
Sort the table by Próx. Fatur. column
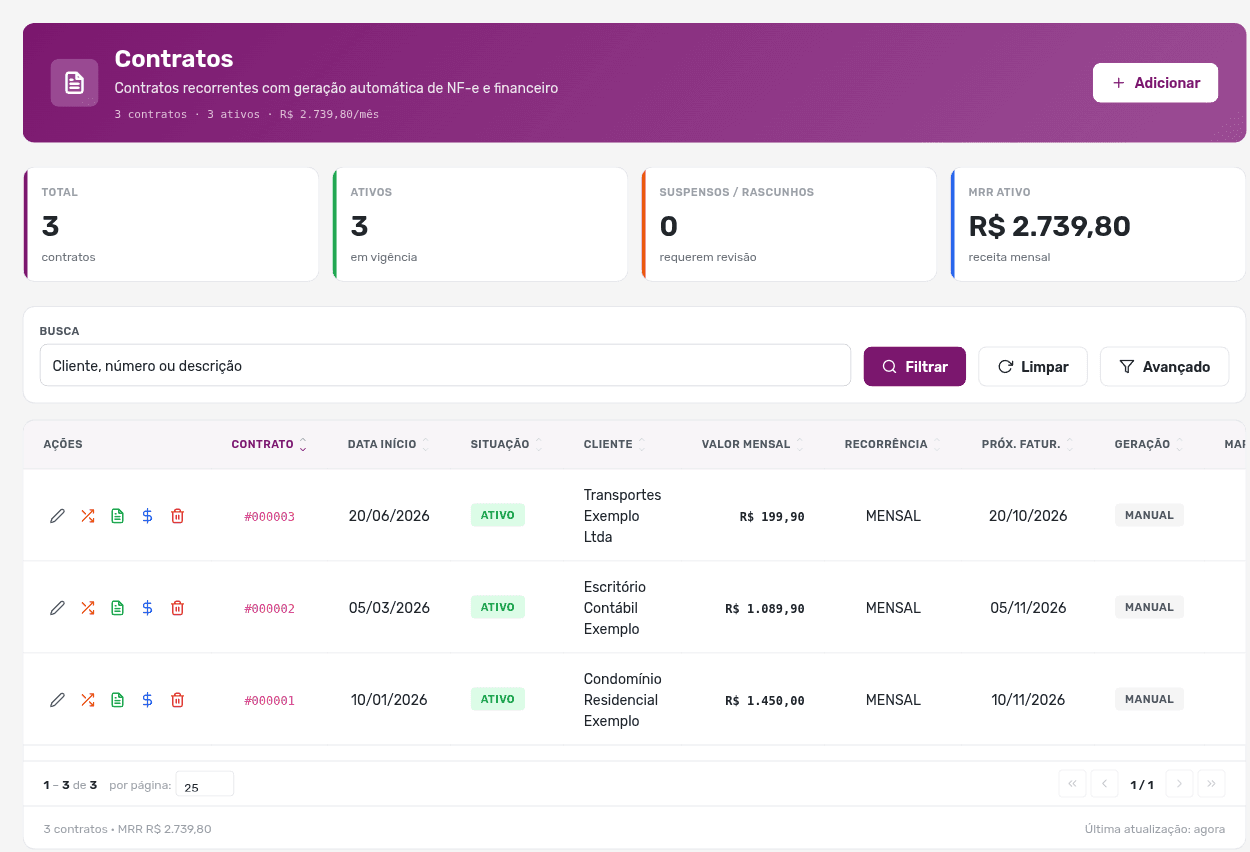pos(1028,444)
